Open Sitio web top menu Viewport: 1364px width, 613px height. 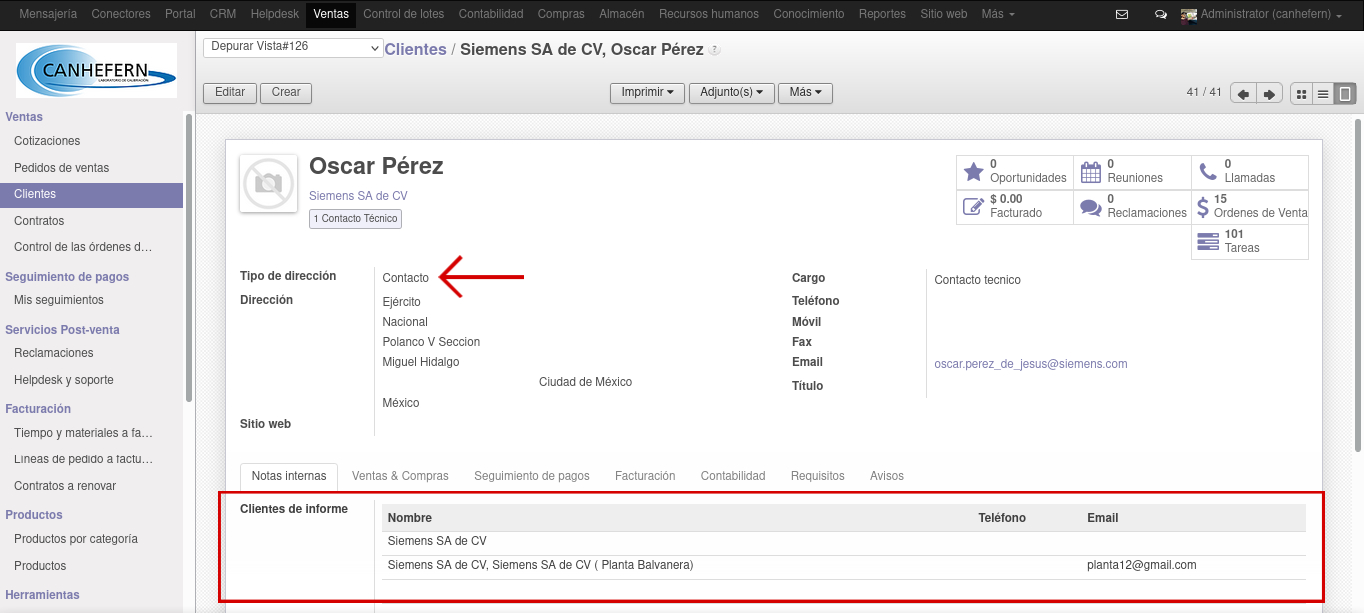coord(944,14)
